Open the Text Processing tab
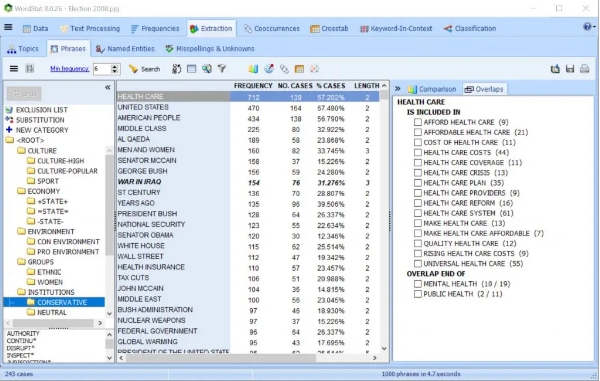 90,29
